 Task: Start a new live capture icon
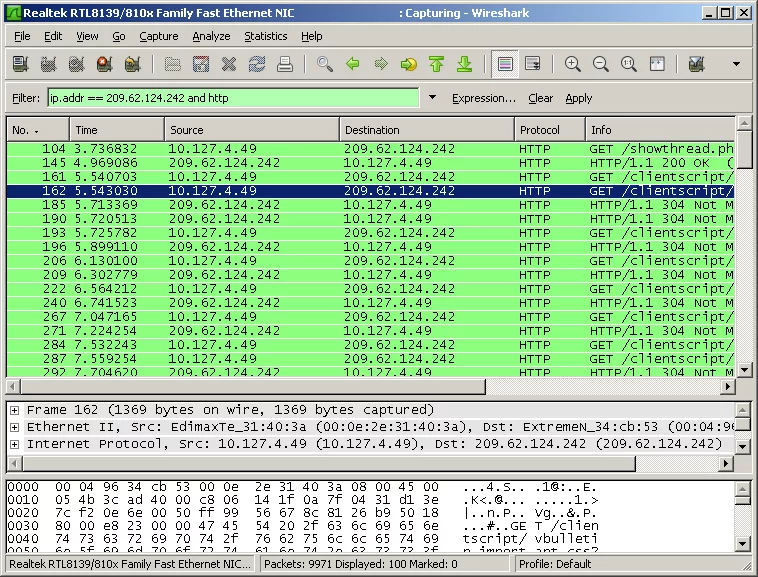click(x=76, y=64)
